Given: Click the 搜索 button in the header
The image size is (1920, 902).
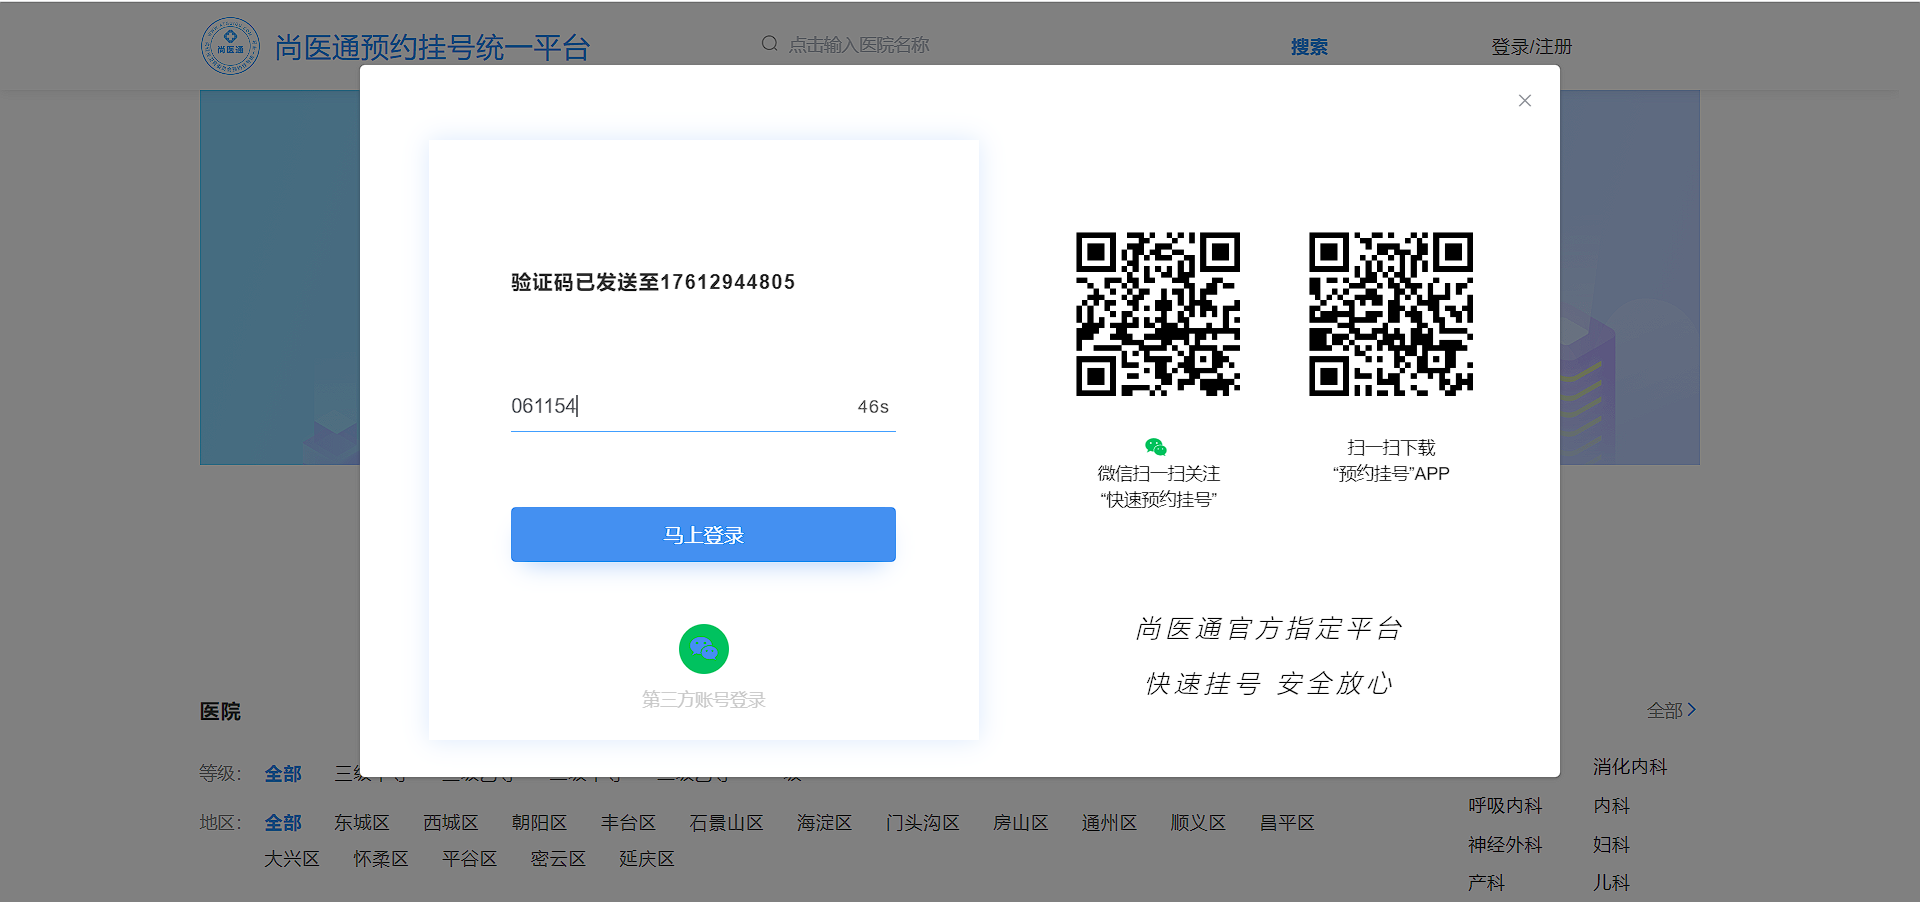Looking at the screenshot, I should [x=1309, y=47].
